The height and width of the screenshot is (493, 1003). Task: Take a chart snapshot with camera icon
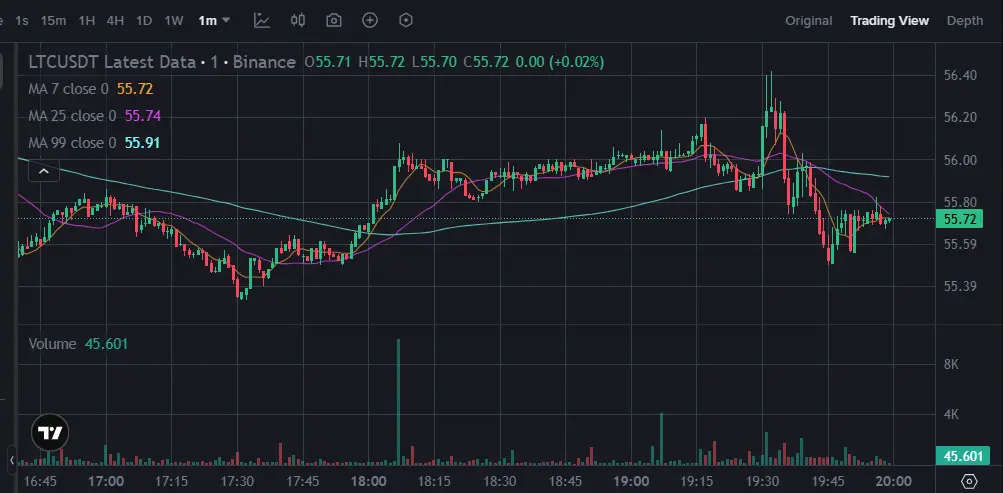333,20
